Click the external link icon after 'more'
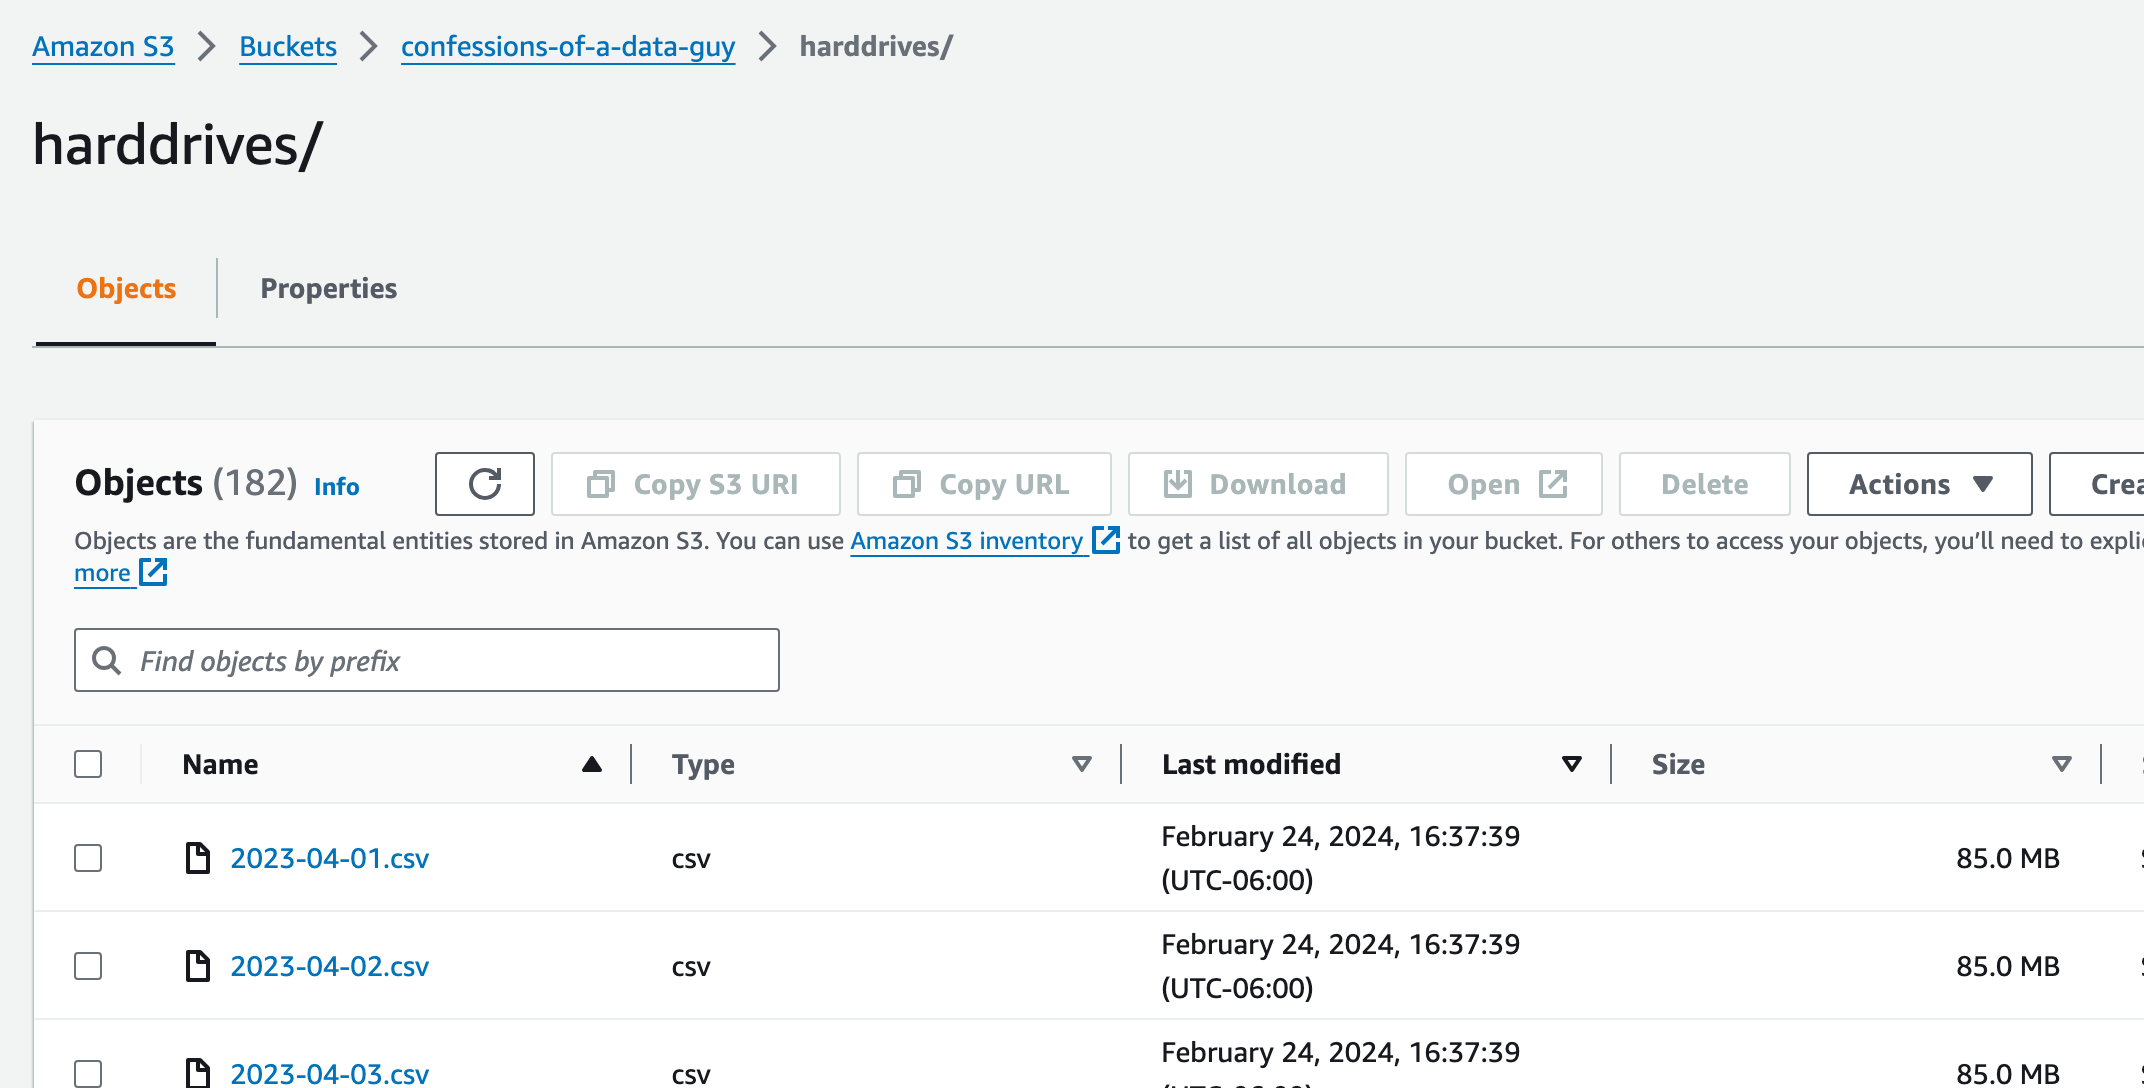 pyautogui.click(x=153, y=572)
